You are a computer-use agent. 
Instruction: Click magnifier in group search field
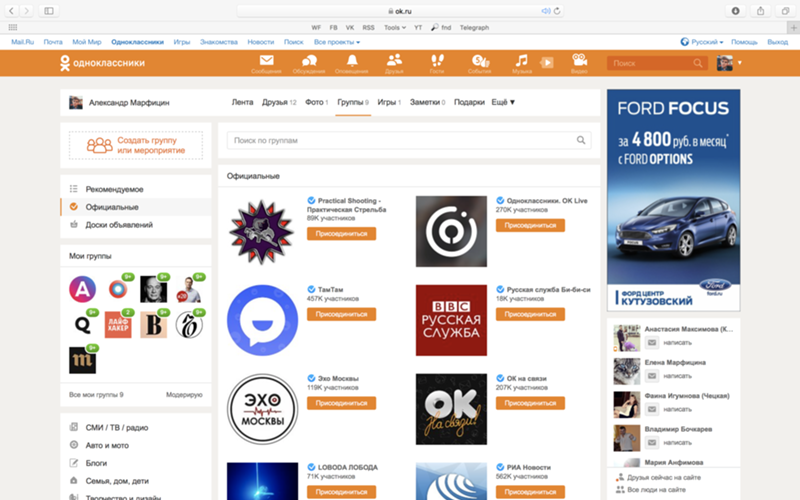point(581,140)
